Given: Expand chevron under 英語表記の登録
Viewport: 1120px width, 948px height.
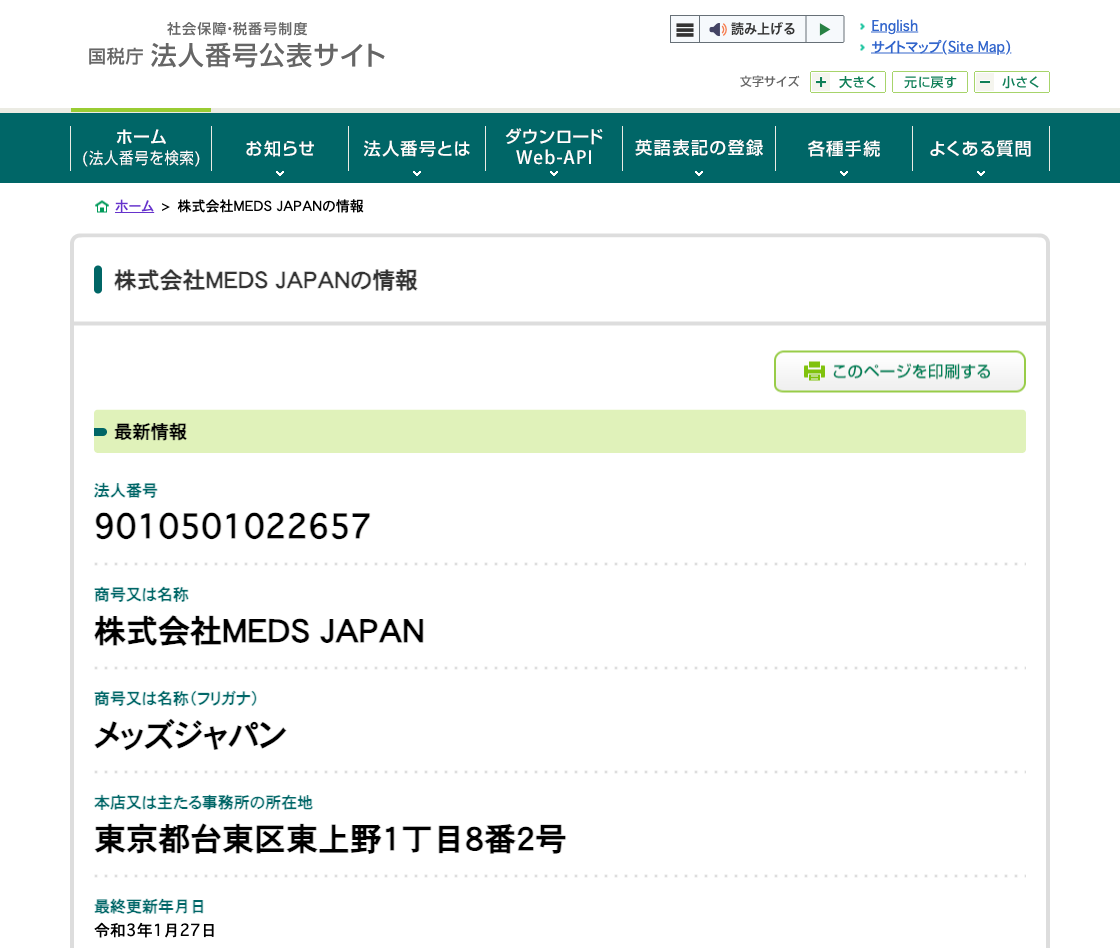Looking at the screenshot, I should coord(699,174).
